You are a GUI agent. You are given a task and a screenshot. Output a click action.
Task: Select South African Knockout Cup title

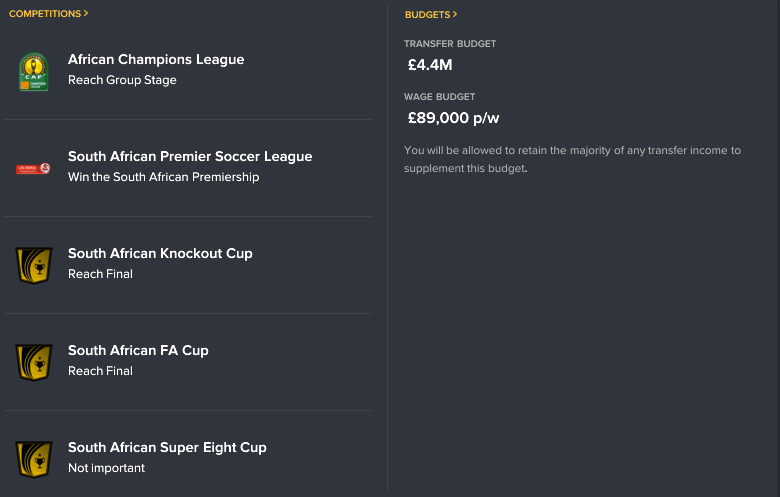(160, 253)
